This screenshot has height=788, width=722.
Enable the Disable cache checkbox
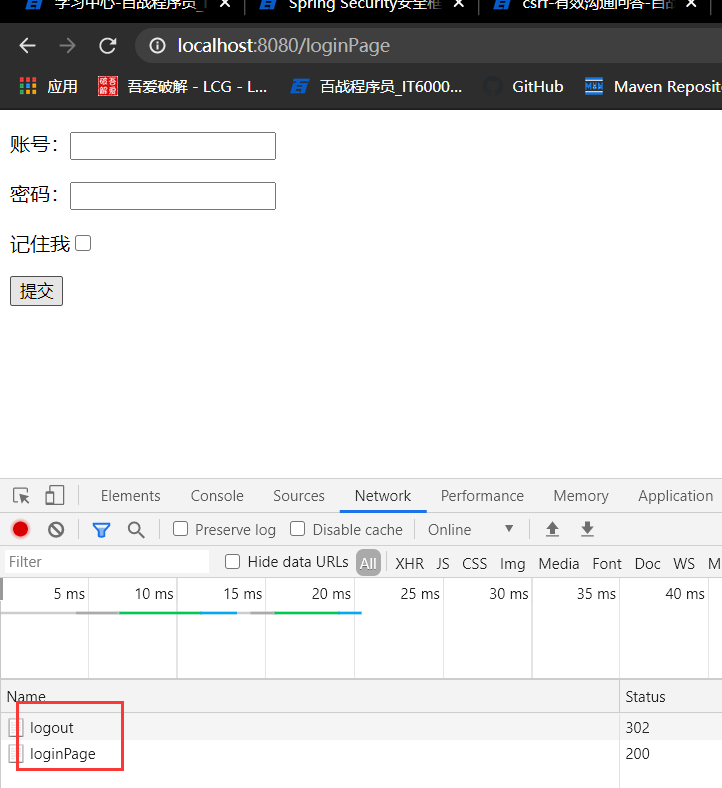(297, 529)
